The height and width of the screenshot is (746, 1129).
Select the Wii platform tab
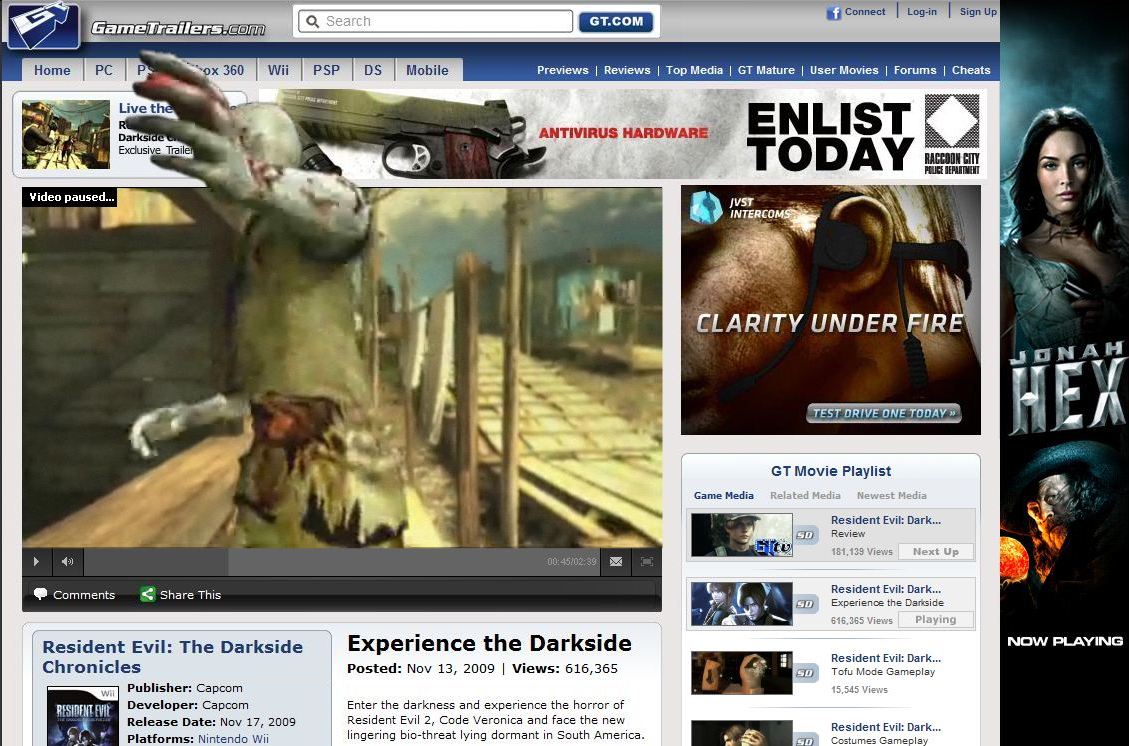tap(278, 70)
